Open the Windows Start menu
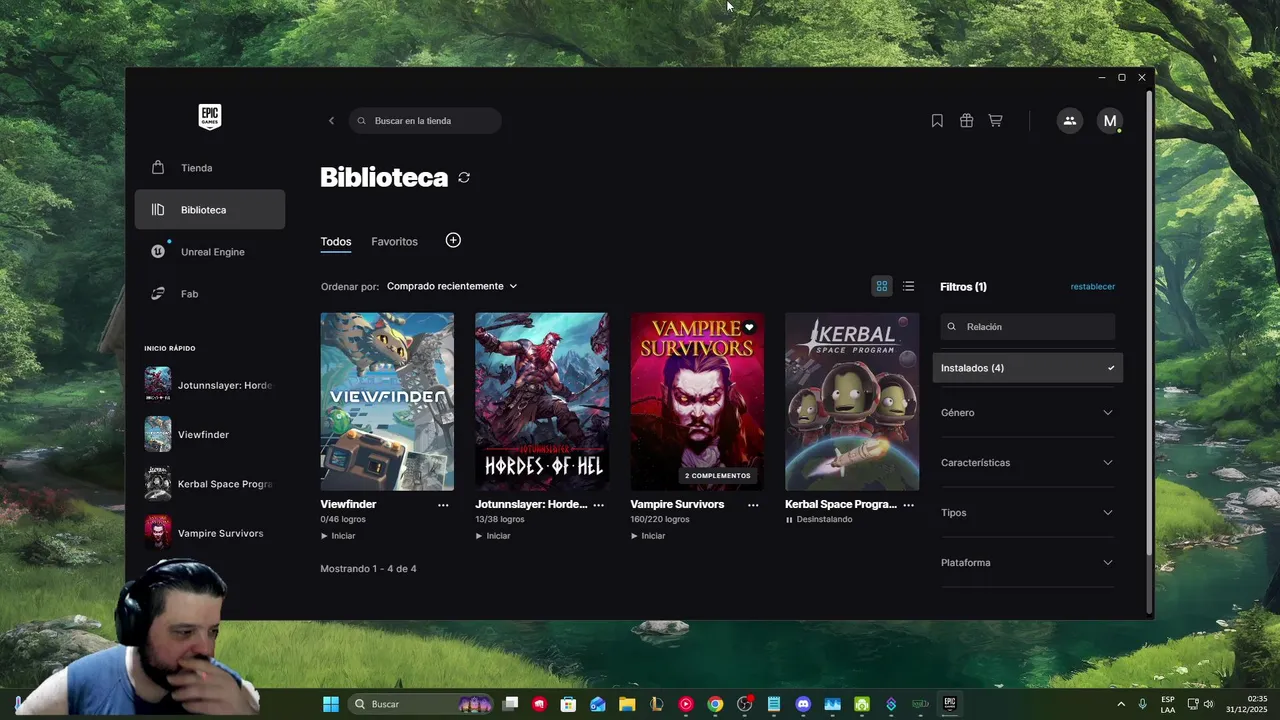 point(331,704)
